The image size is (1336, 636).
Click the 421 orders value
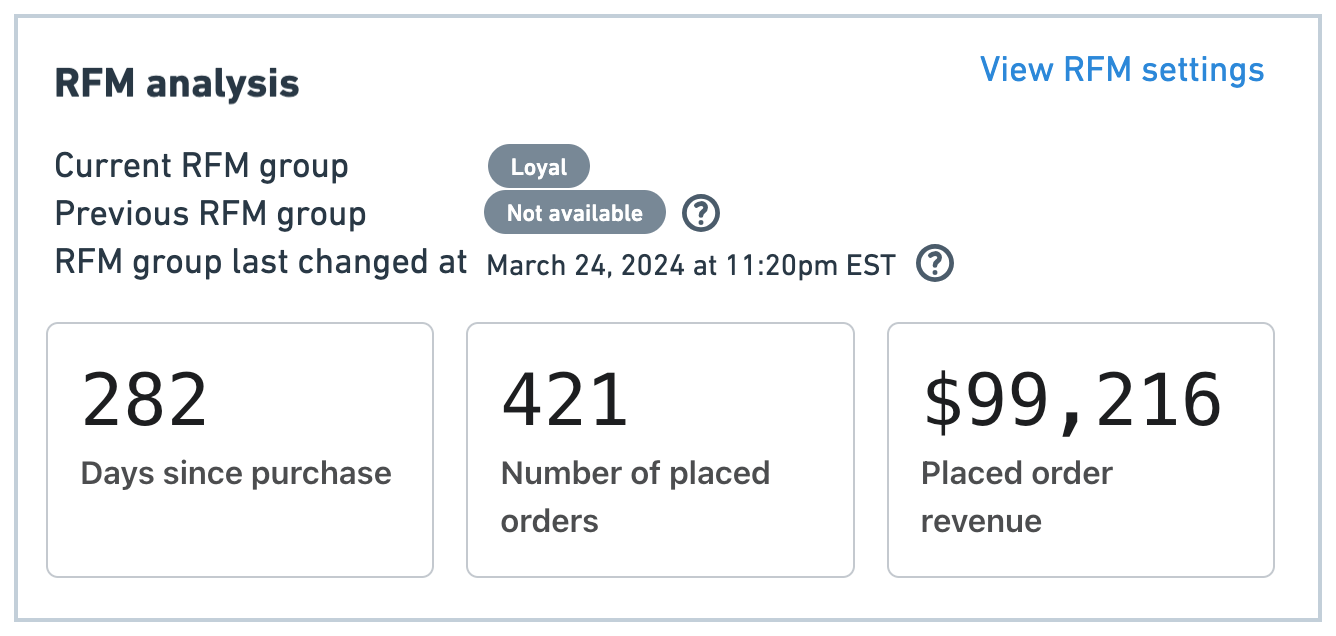pyautogui.click(x=565, y=400)
